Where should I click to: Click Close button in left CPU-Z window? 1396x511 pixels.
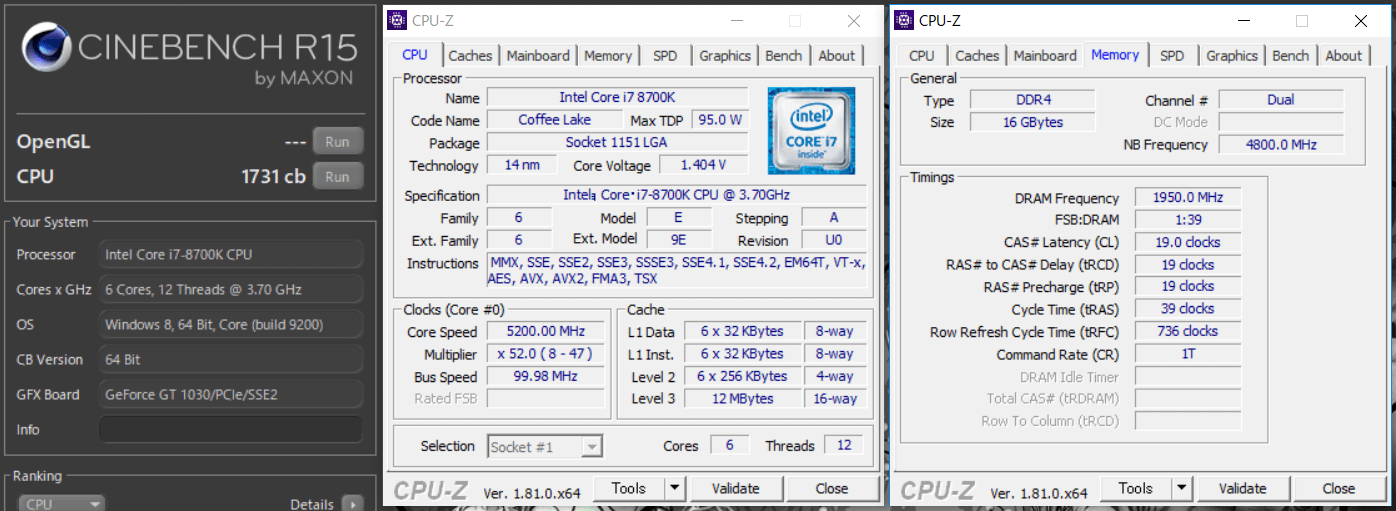(831, 489)
